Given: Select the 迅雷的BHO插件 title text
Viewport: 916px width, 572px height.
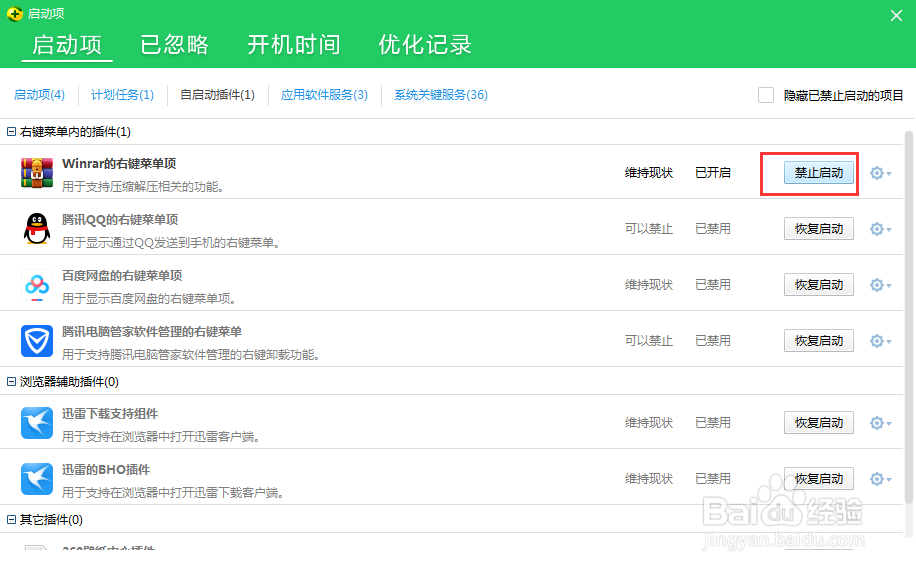Looking at the screenshot, I should pyautogui.click(x=106, y=470).
